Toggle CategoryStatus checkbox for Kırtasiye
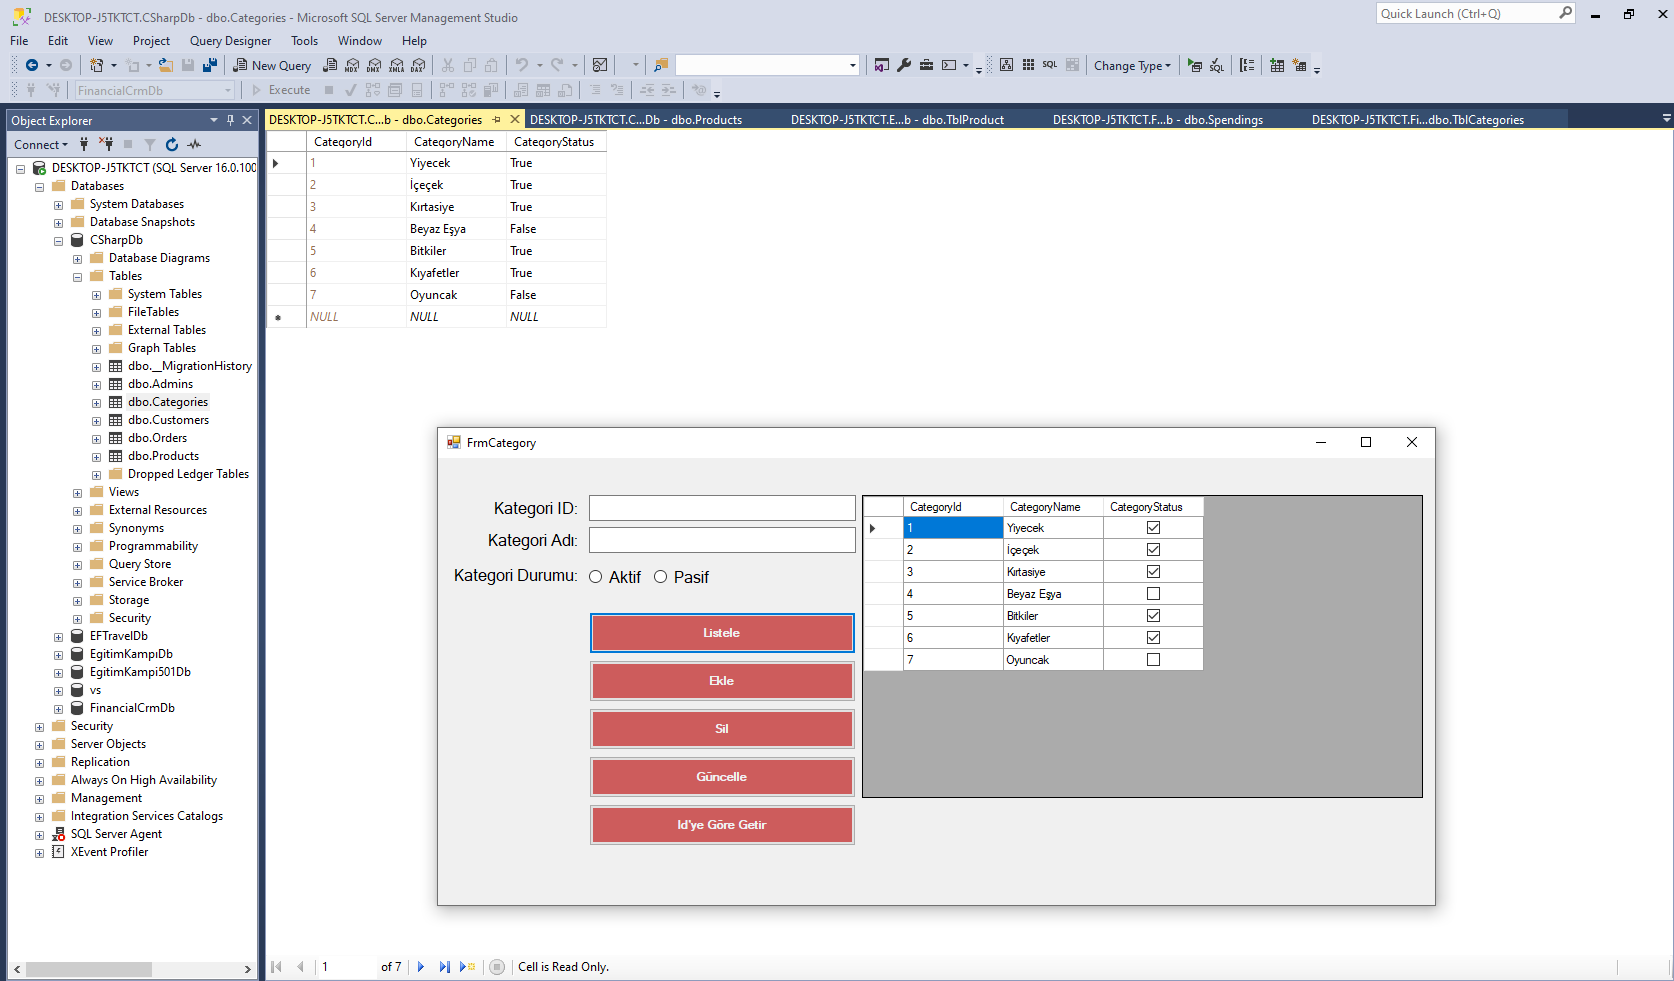Viewport: 1674px width, 981px height. click(x=1153, y=572)
